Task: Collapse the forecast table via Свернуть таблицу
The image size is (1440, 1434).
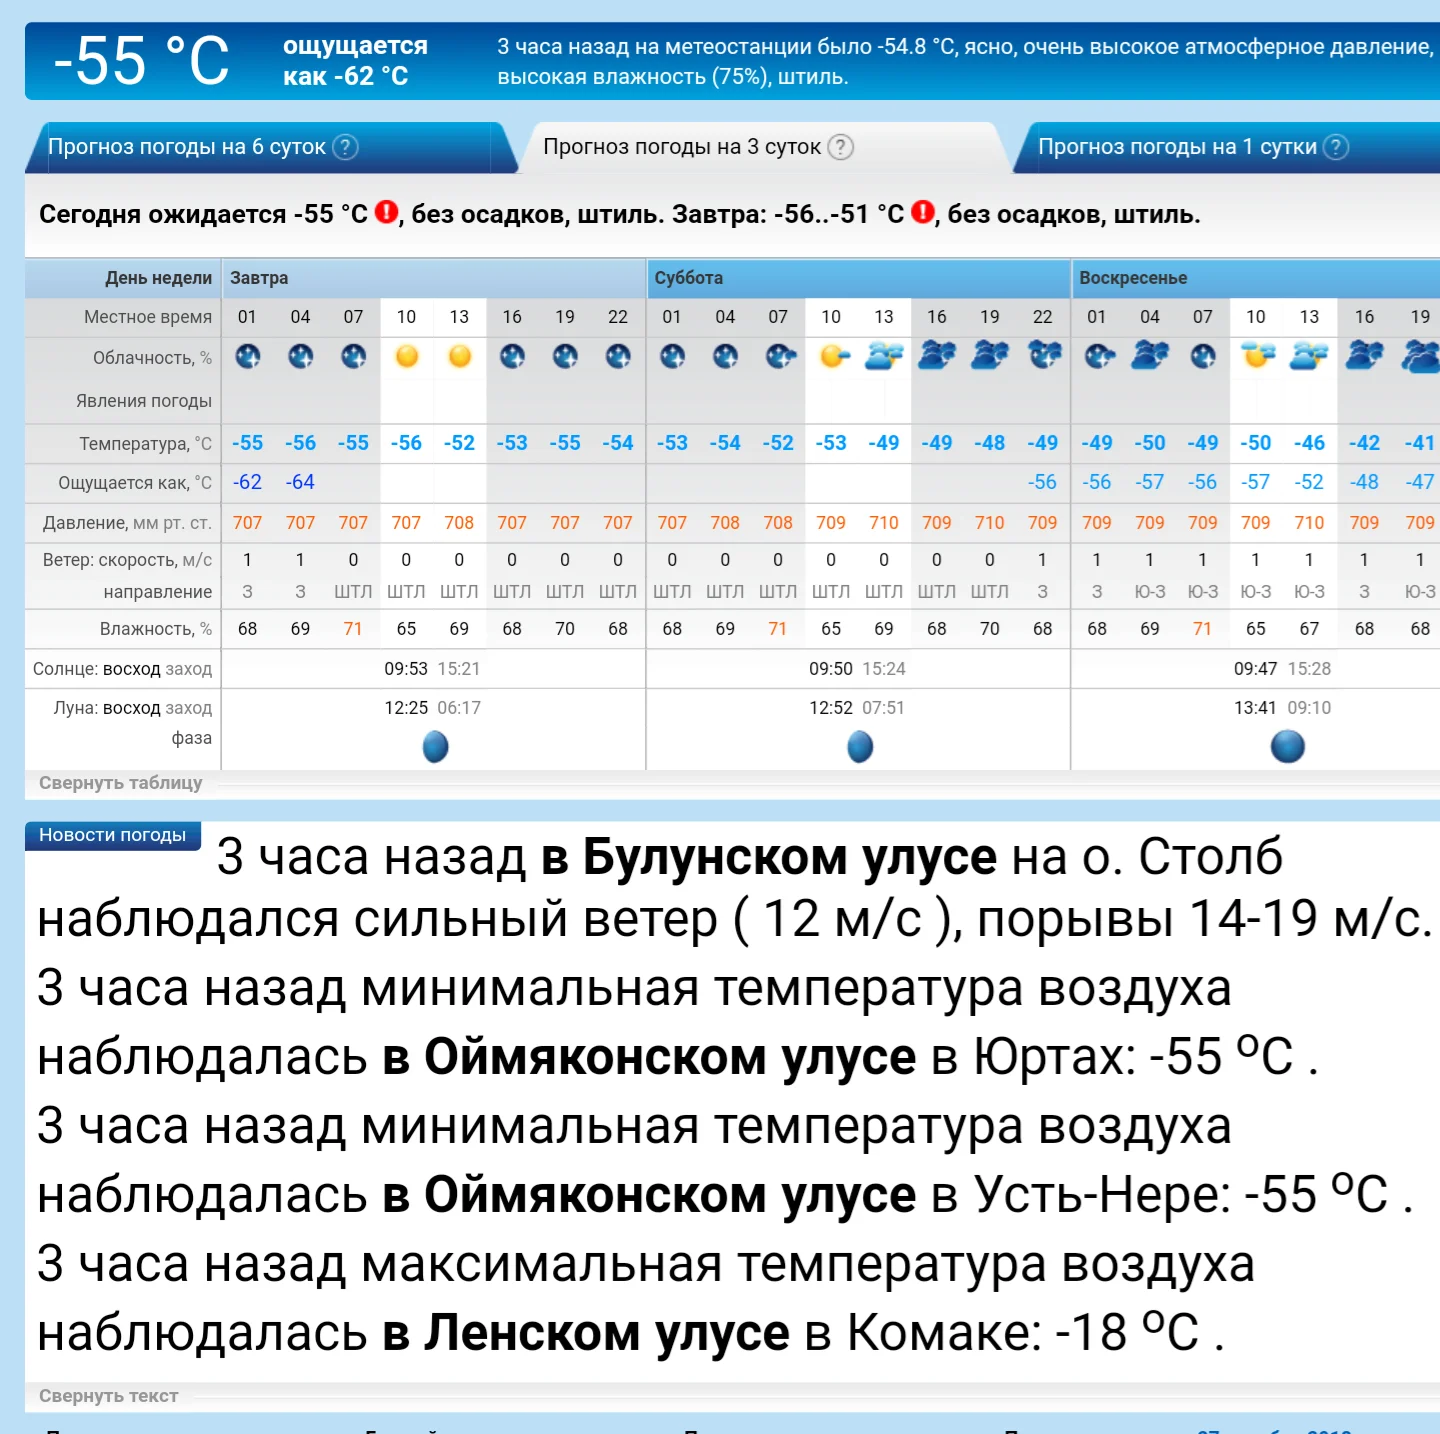Action: click(120, 782)
